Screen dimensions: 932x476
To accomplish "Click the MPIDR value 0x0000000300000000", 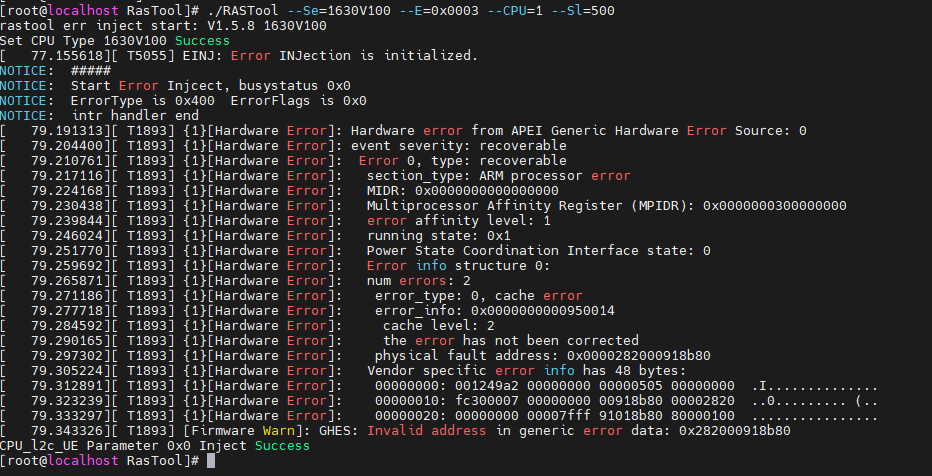I will 774,205.
